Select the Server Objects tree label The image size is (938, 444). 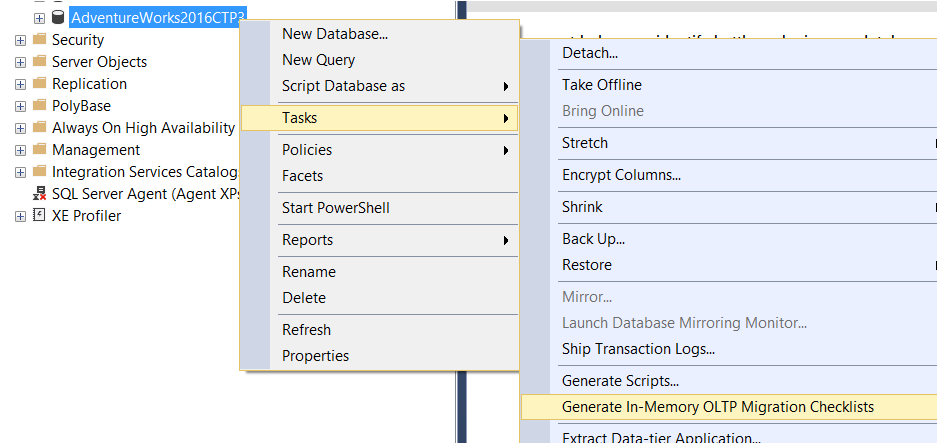click(99, 62)
